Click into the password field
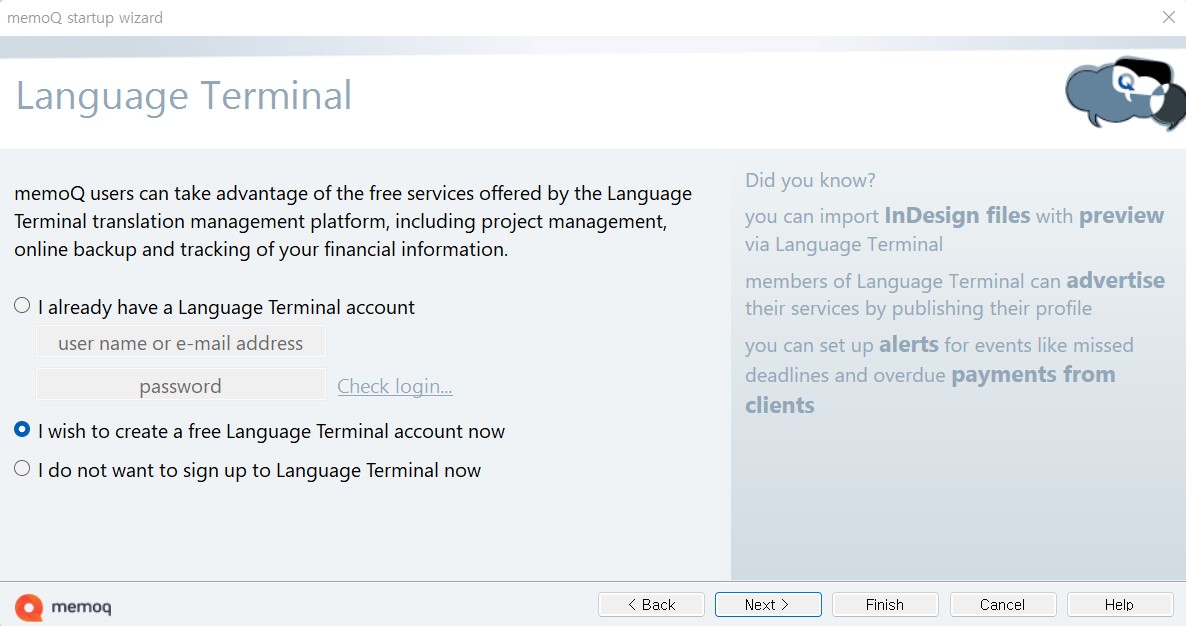Screen dimensions: 1186x626 point(180,386)
